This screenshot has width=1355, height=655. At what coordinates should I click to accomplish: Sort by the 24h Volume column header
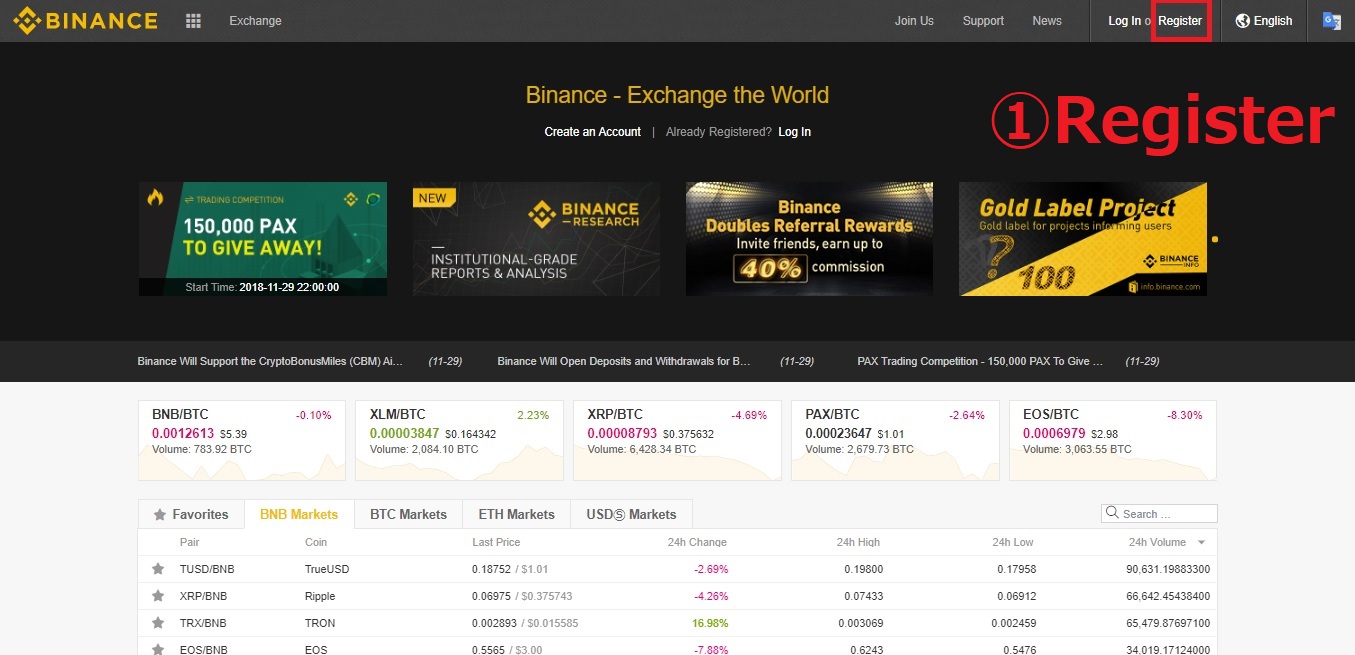coord(1157,542)
